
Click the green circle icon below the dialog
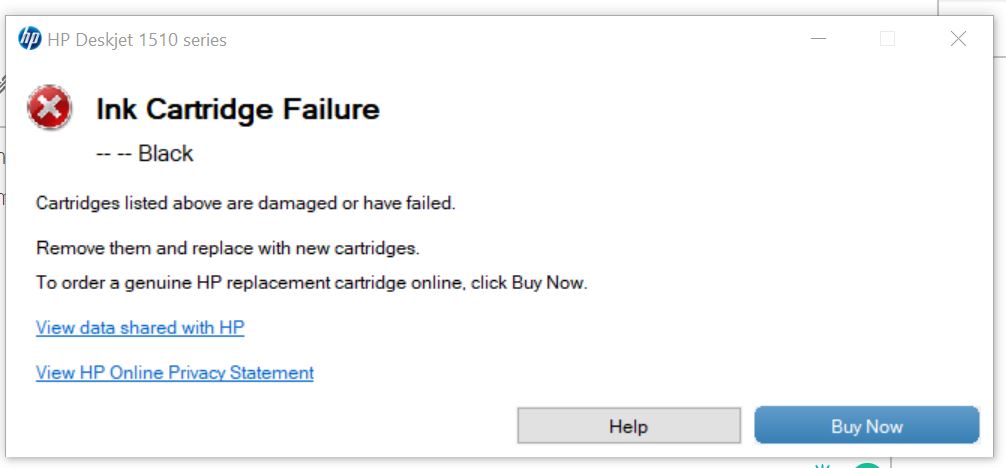(867, 465)
